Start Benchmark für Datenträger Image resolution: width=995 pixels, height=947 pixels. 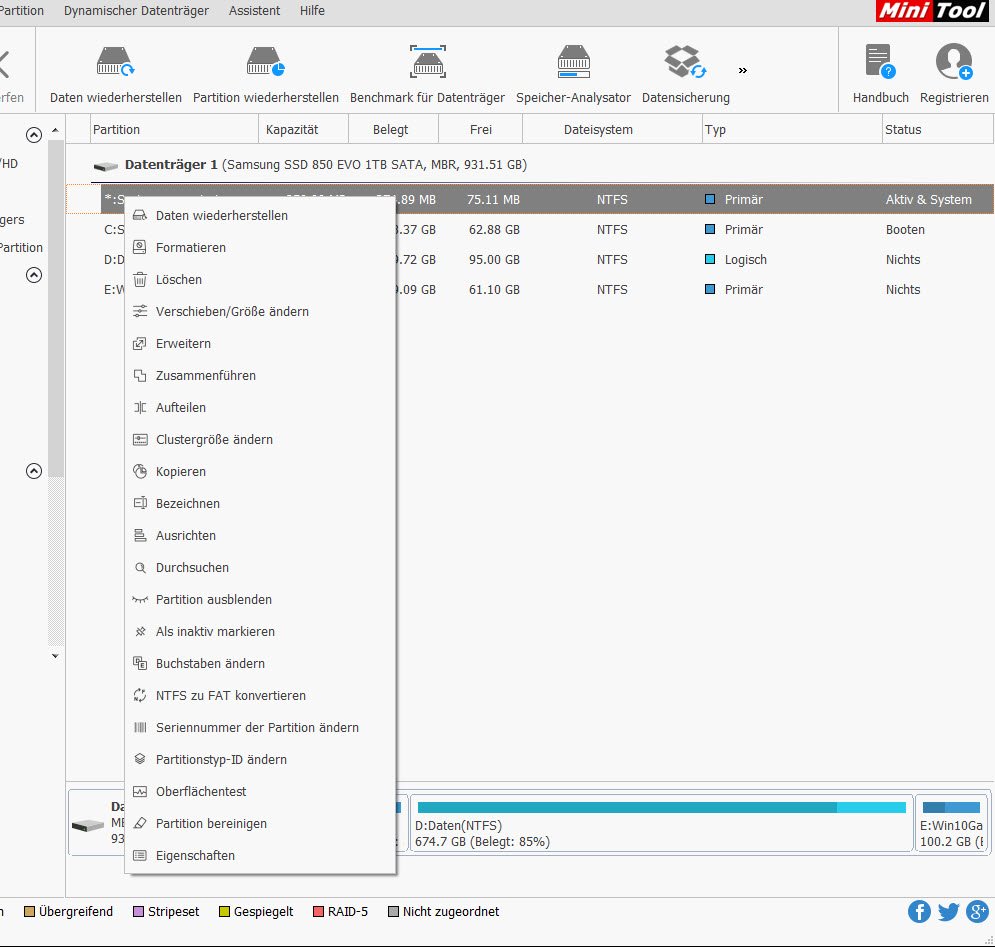point(427,70)
